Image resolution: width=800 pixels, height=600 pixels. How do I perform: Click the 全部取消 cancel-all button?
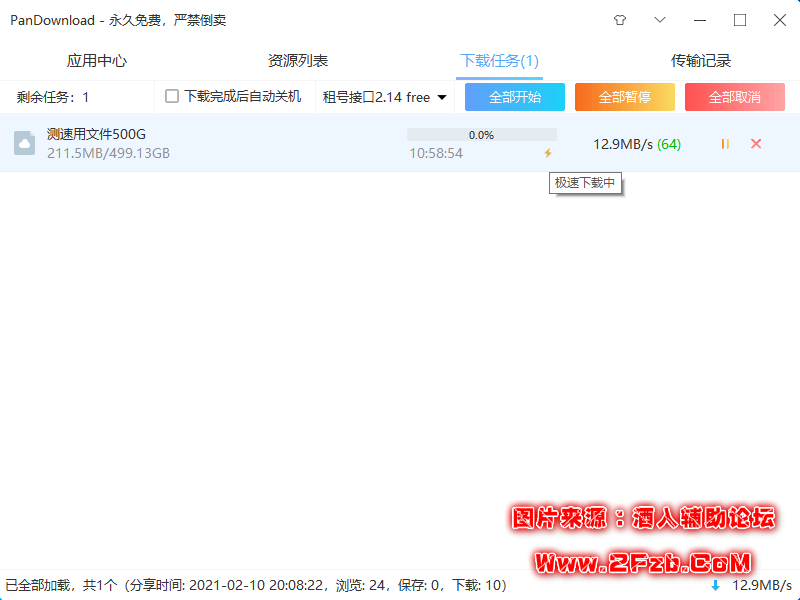(x=734, y=97)
